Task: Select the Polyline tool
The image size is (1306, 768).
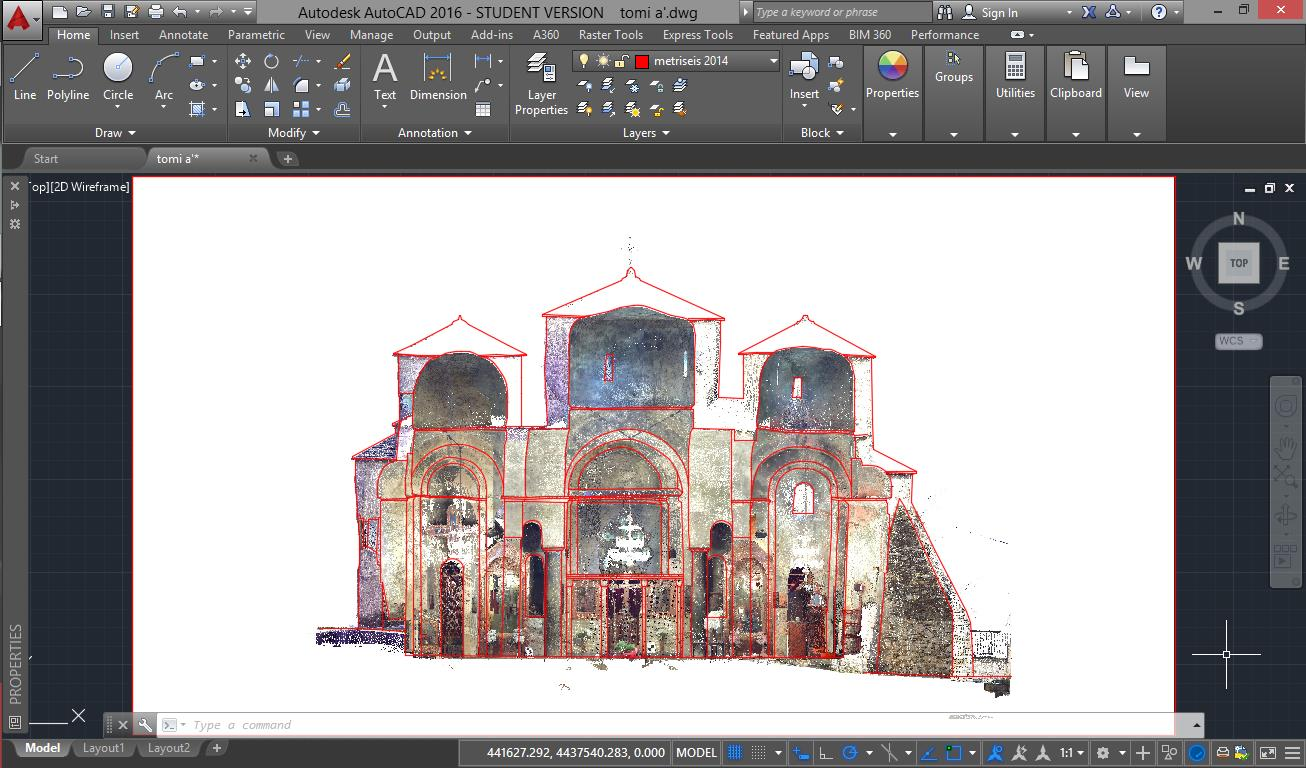Action: coord(68,77)
